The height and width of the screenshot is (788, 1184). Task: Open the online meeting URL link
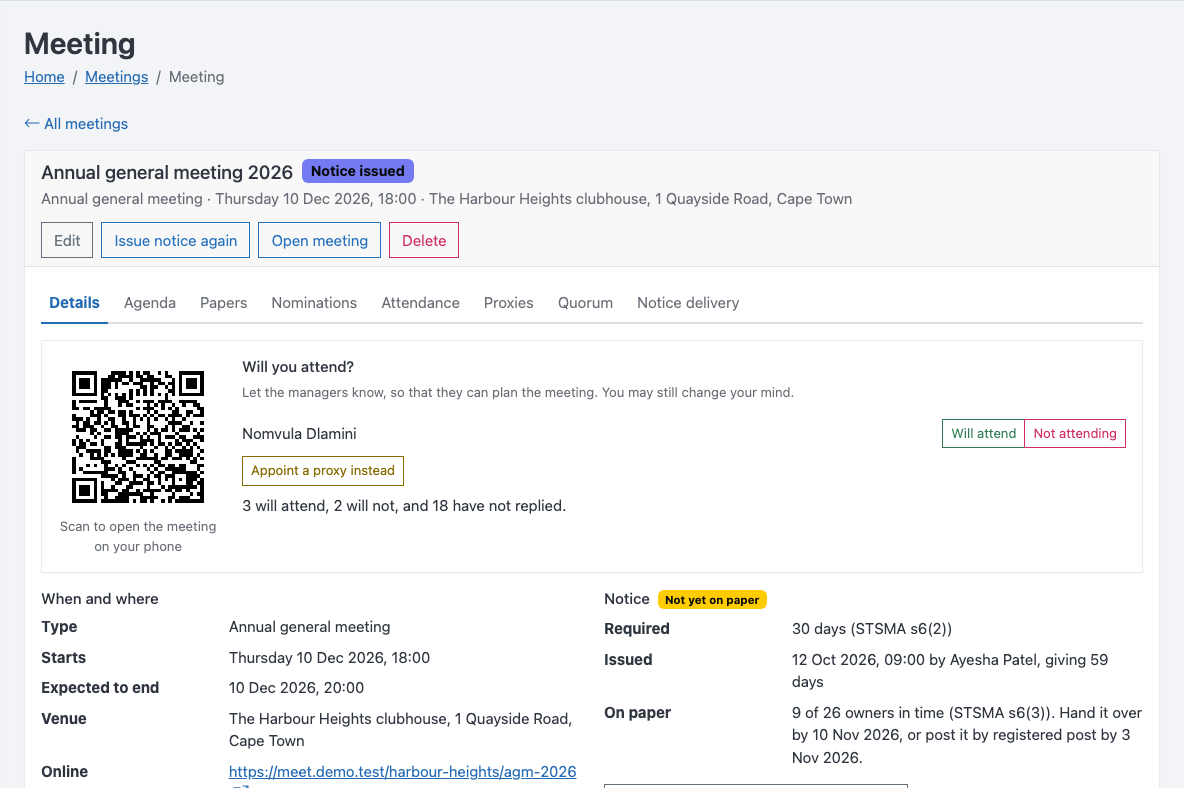pyautogui.click(x=402, y=771)
